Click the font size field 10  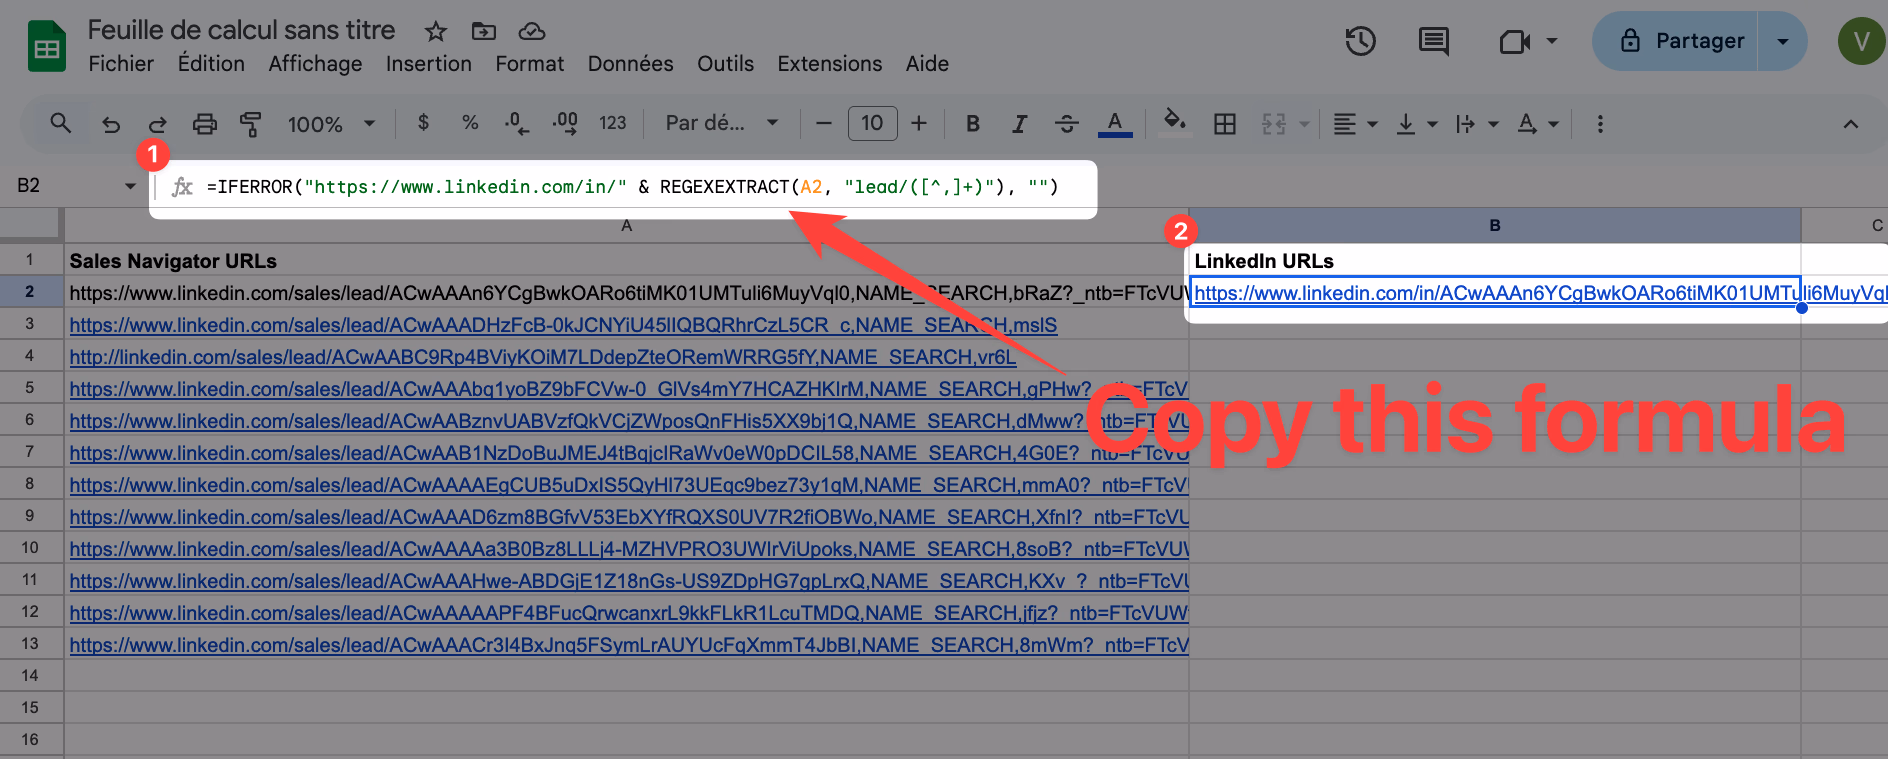tap(872, 123)
